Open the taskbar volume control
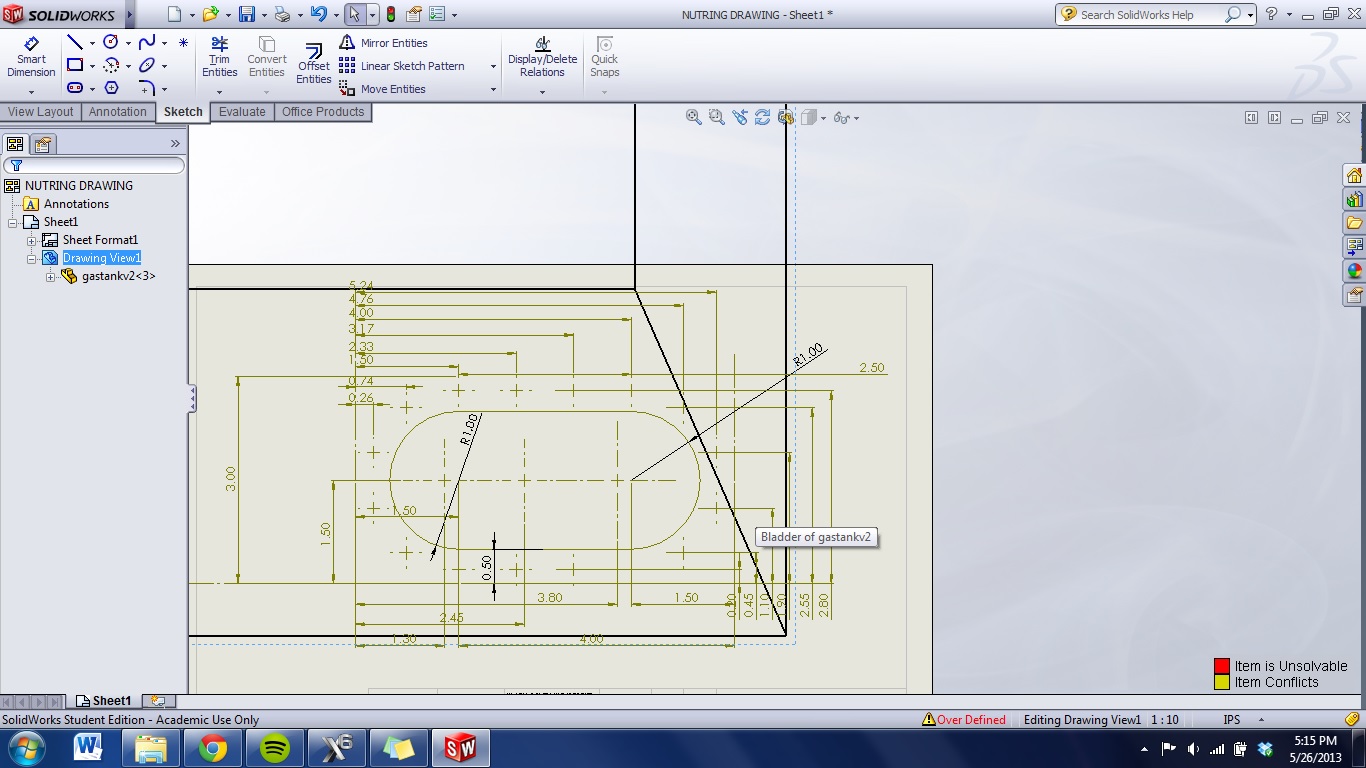Image resolution: width=1366 pixels, height=768 pixels. 1192,747
